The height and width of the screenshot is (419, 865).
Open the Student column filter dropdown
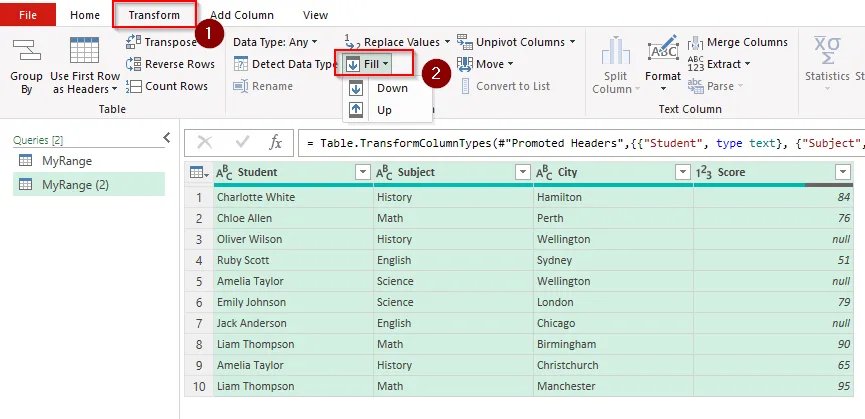(x=362, y=173)
